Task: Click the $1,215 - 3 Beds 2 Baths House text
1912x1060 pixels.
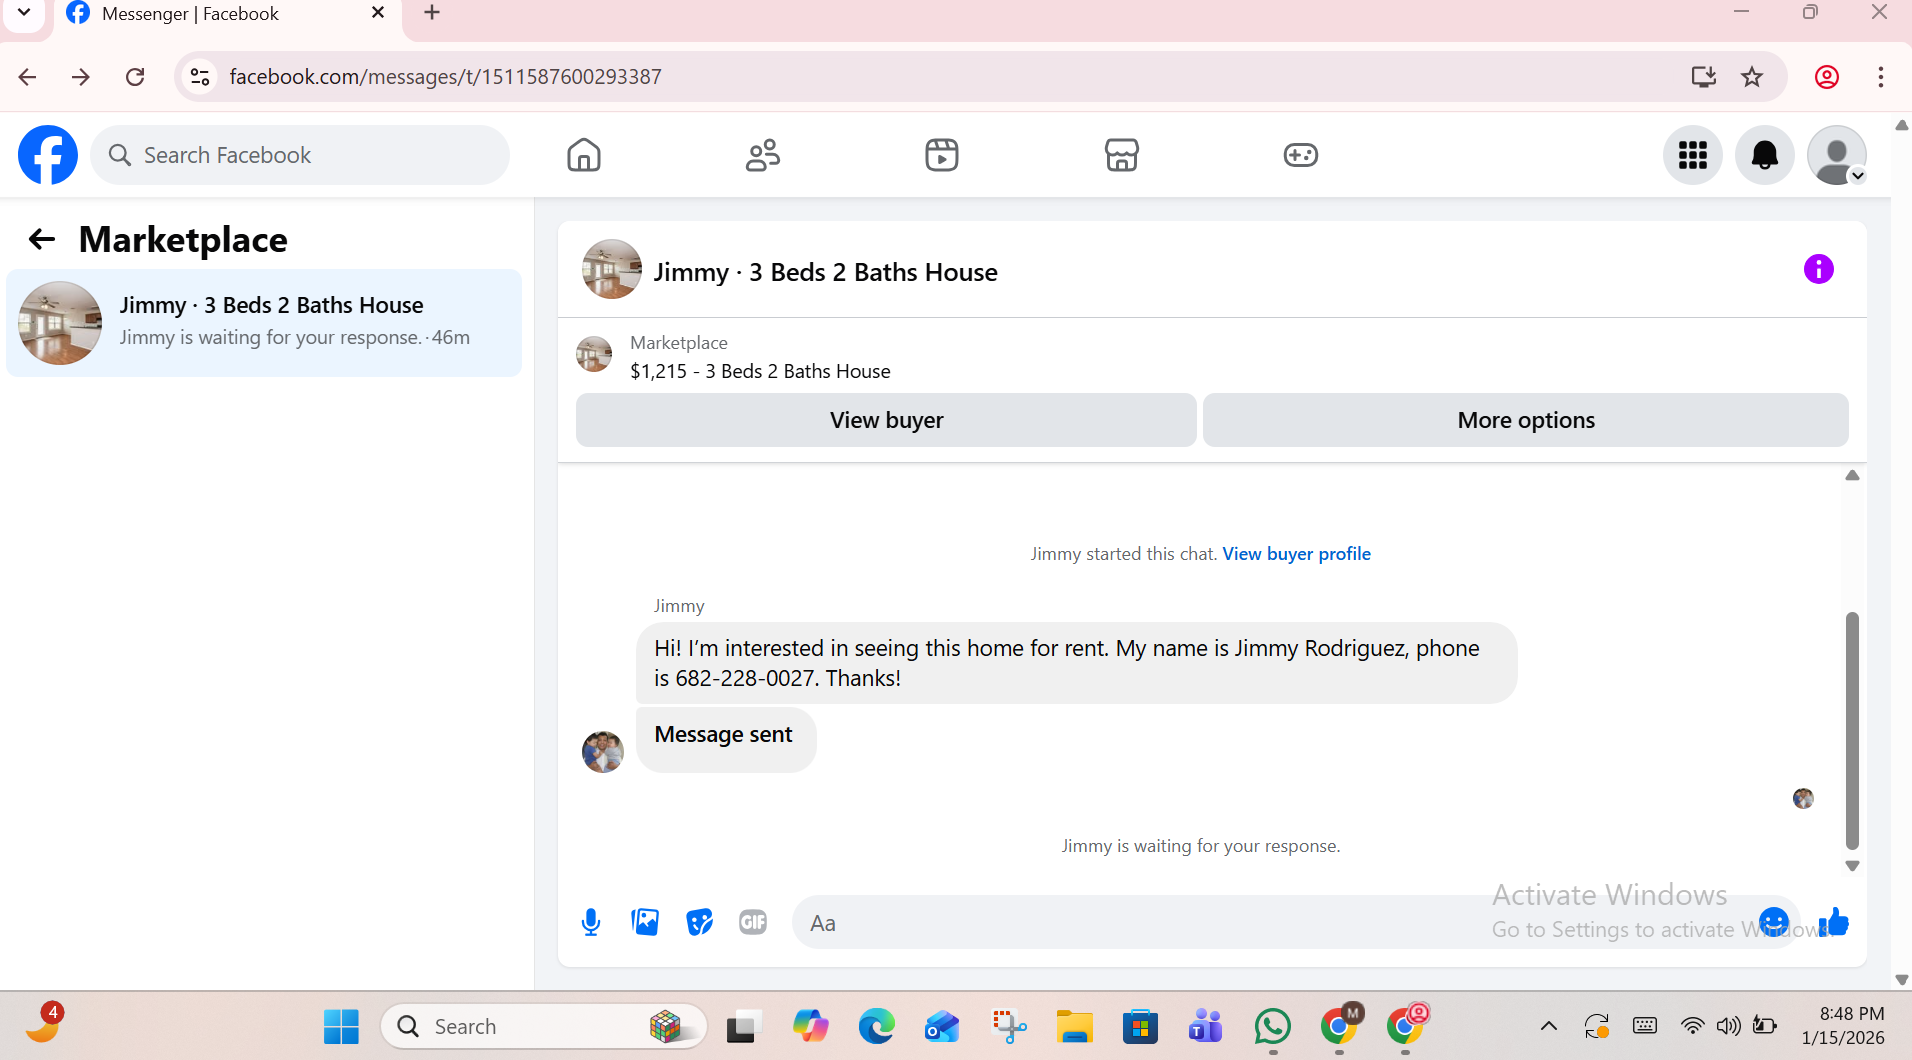Action: click(760, 371)
